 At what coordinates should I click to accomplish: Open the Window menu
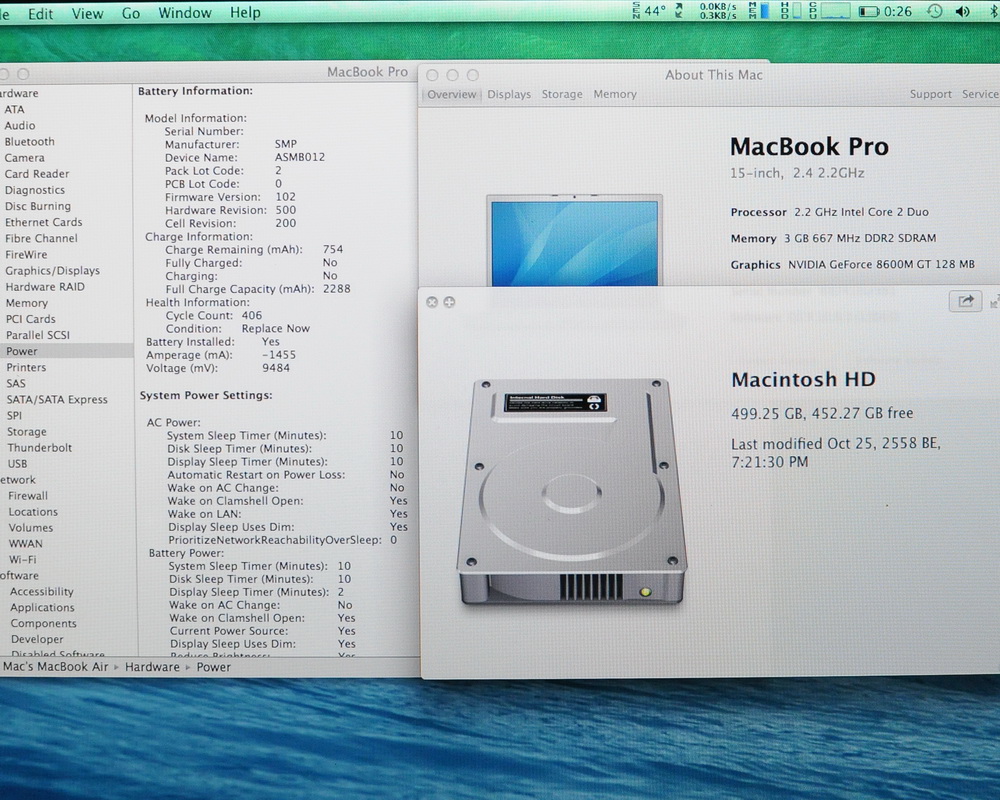pyautogui.click(x=185, y=13)
